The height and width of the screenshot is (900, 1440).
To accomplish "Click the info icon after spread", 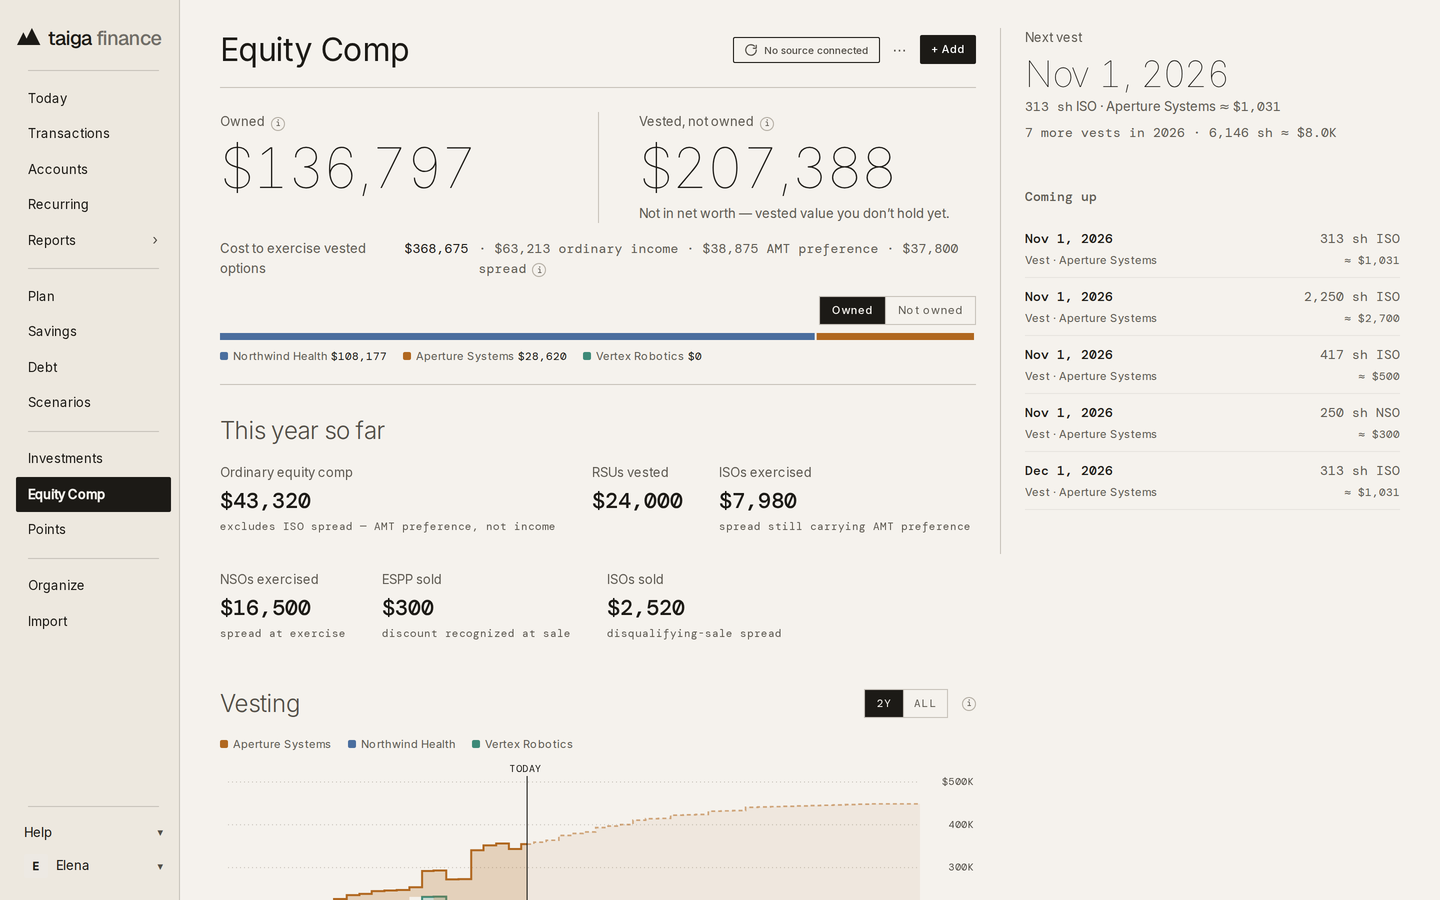I will pos(539,270).
